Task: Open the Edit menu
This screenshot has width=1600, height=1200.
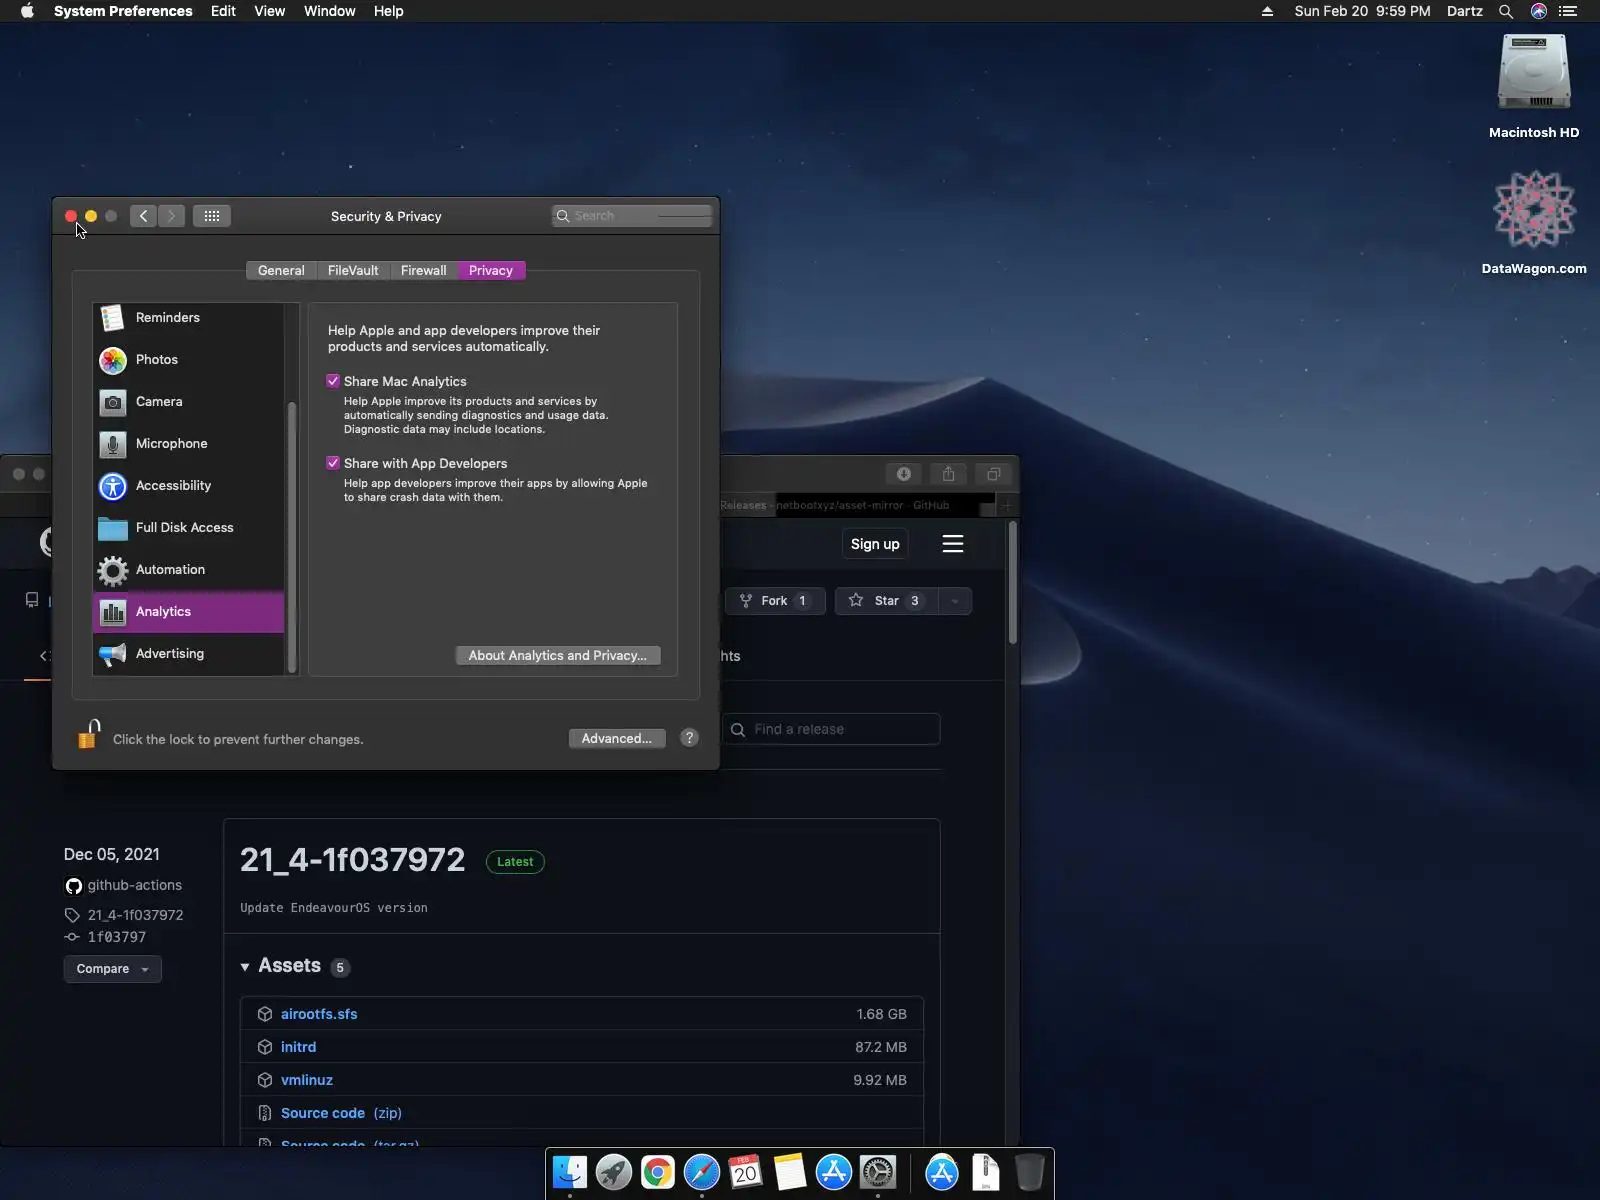Action: [223, 11]
